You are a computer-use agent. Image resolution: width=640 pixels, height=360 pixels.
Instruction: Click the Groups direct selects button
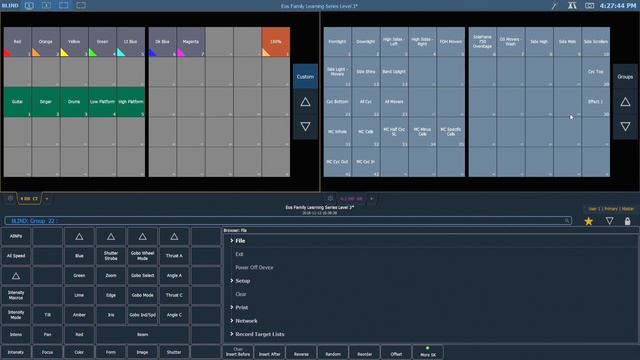[x=625, y=76]
